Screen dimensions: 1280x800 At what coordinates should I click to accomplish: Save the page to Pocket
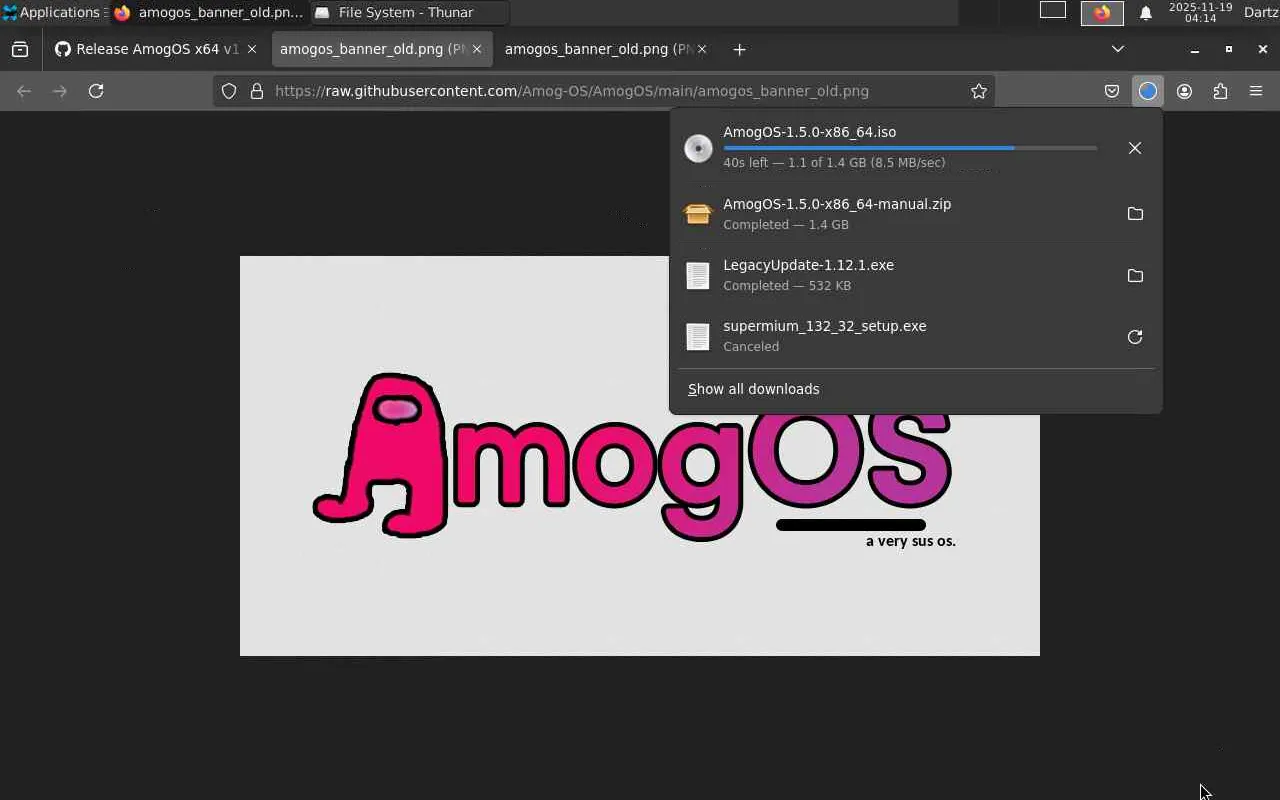(1112, 91)
